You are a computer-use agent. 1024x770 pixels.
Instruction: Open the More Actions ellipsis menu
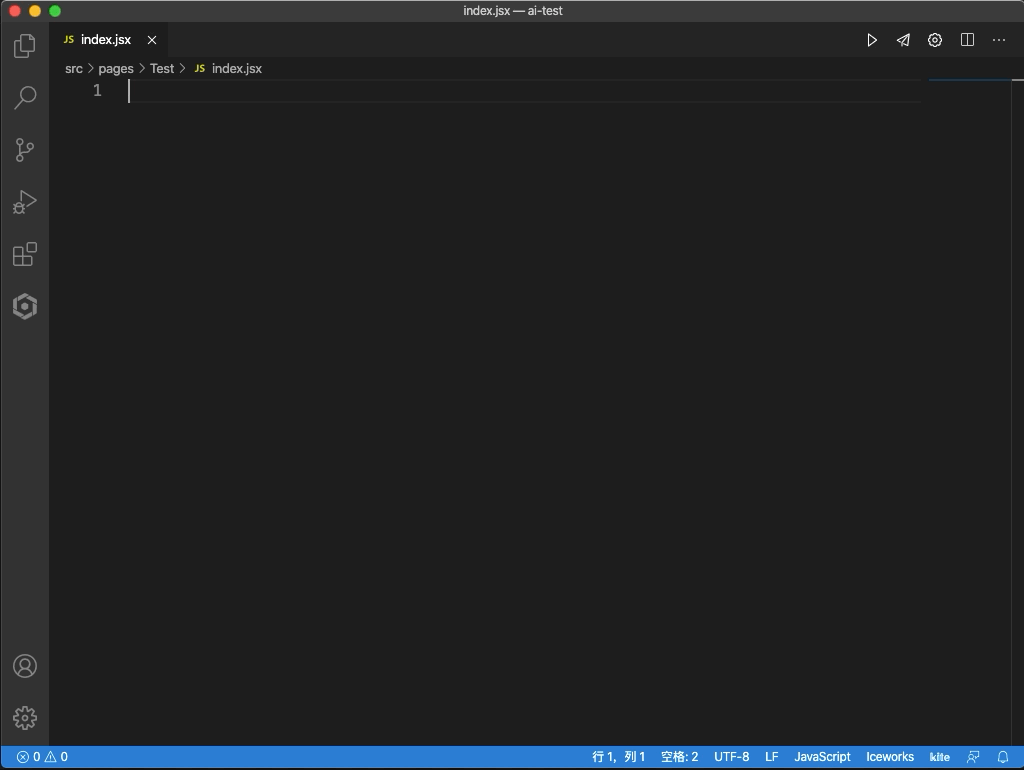[999, 40]
